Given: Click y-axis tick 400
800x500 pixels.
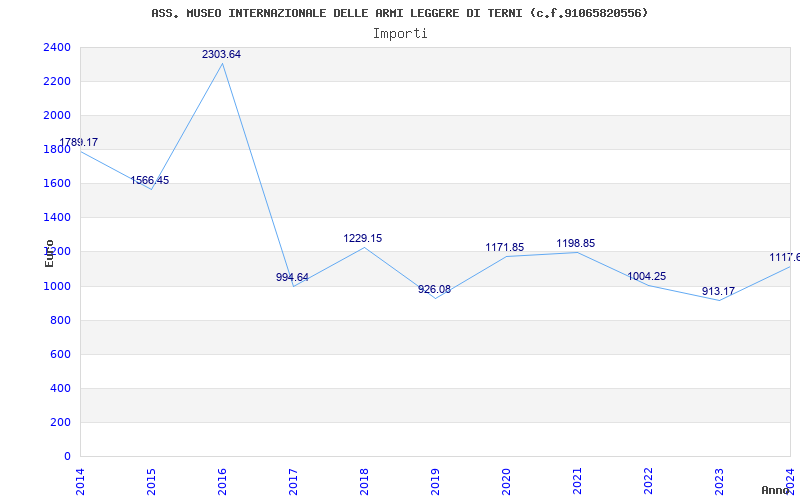Looking at the screenshot, I should [60, 388].
